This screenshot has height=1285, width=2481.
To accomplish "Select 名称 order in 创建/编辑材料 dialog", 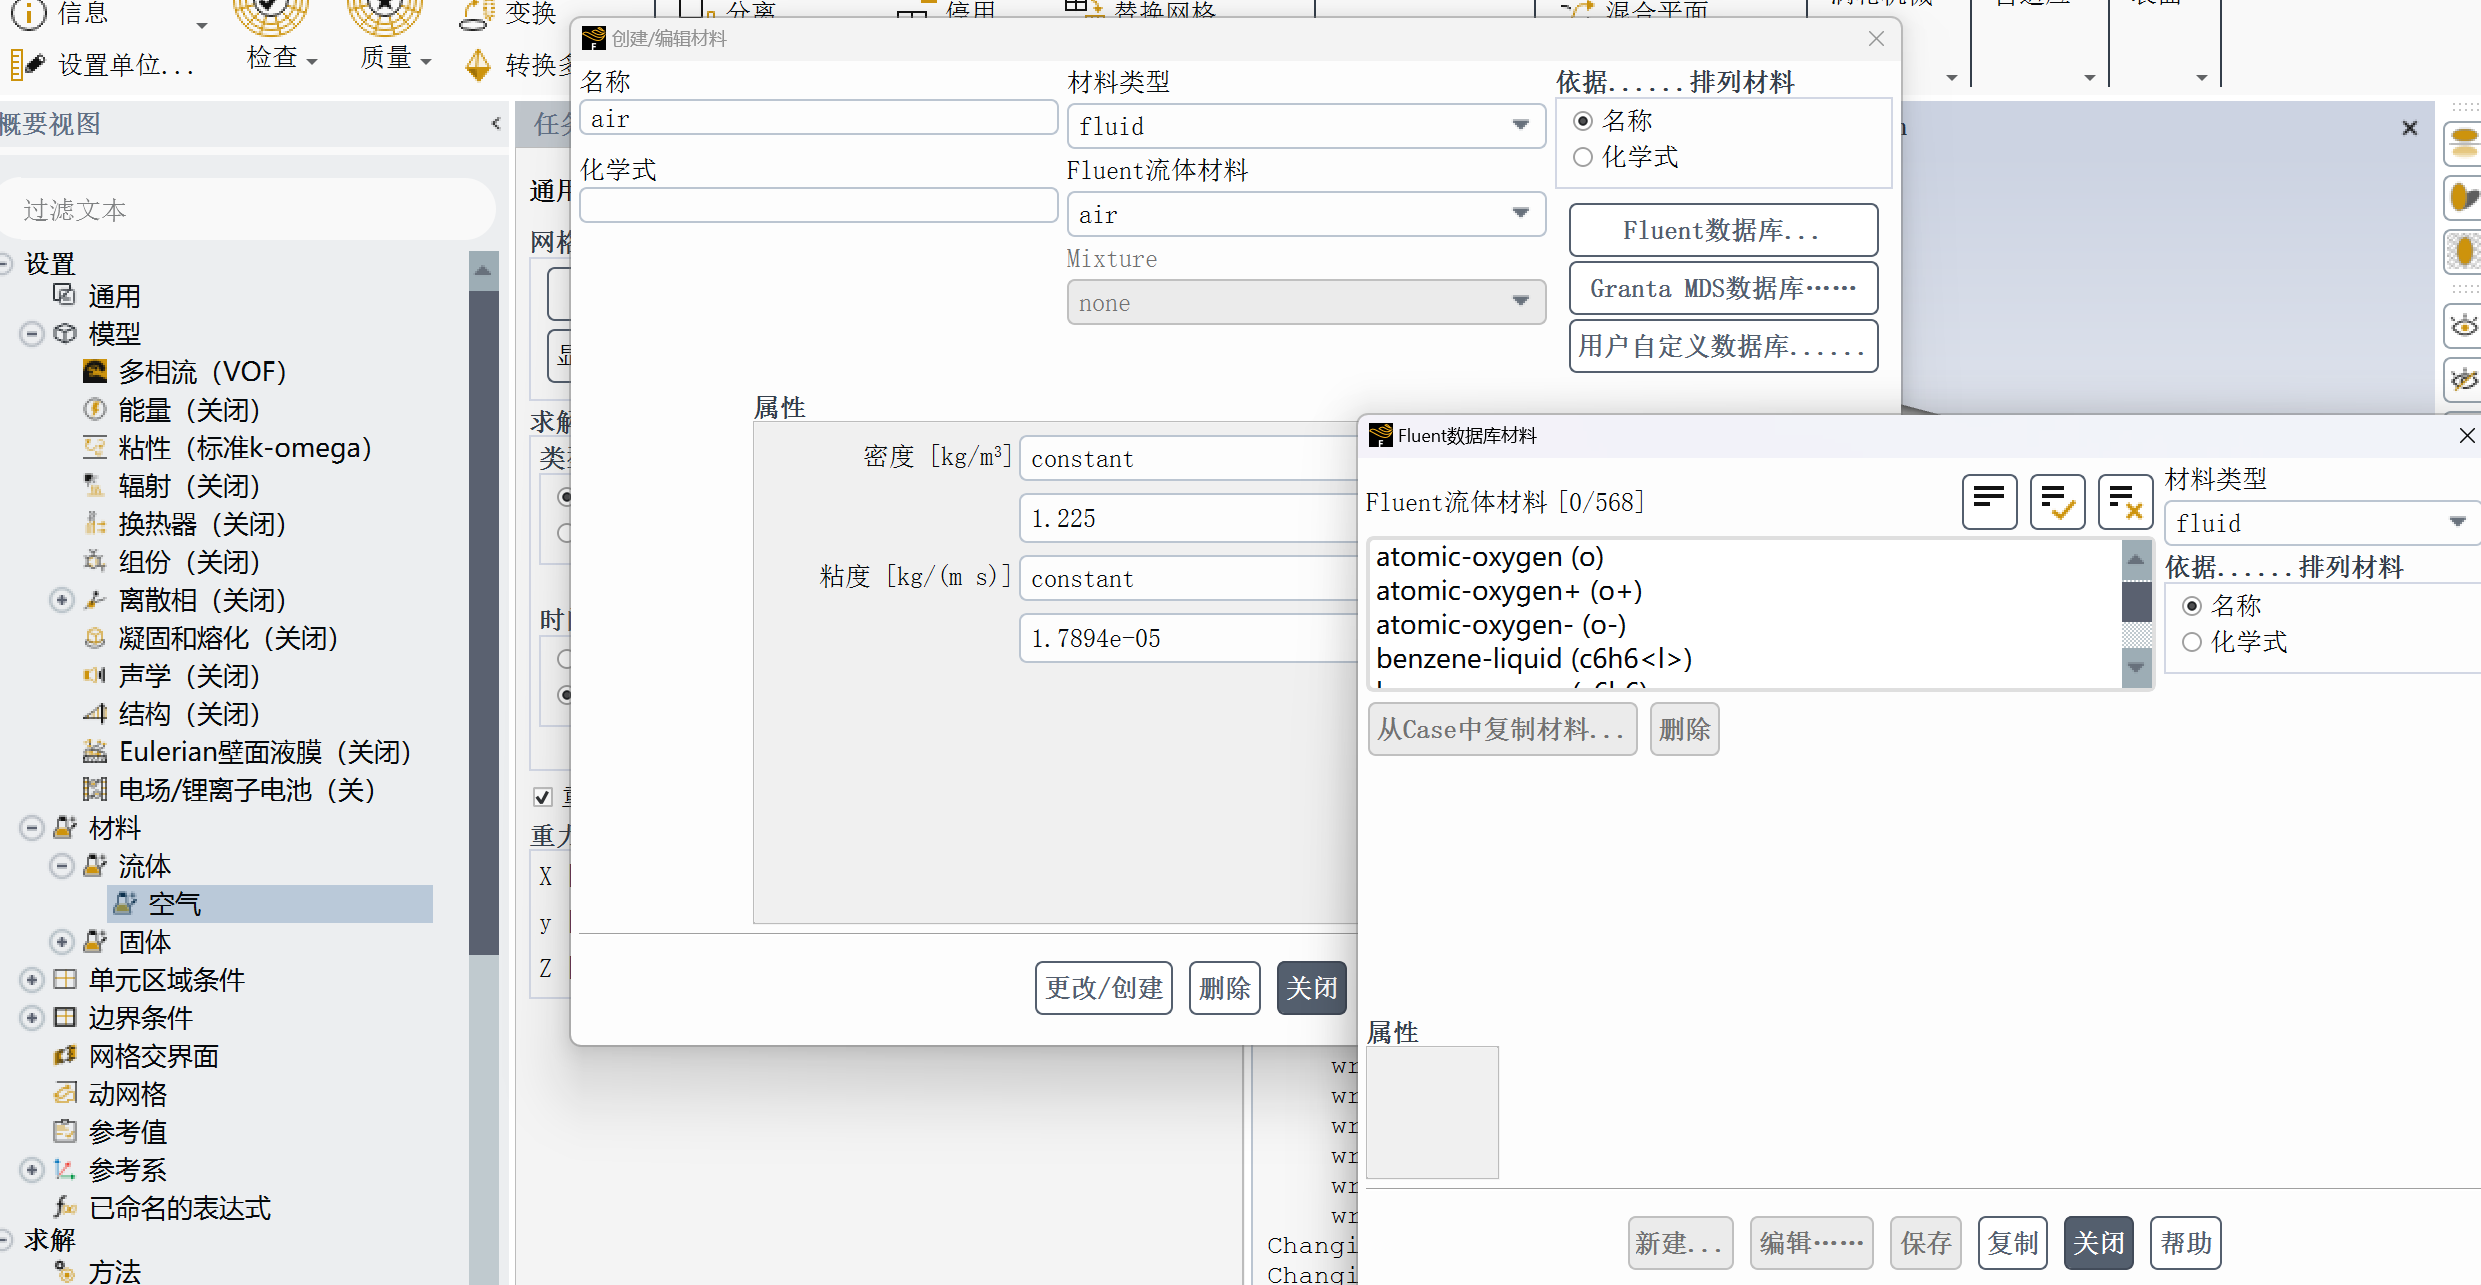I will [x=1583, y=121].
